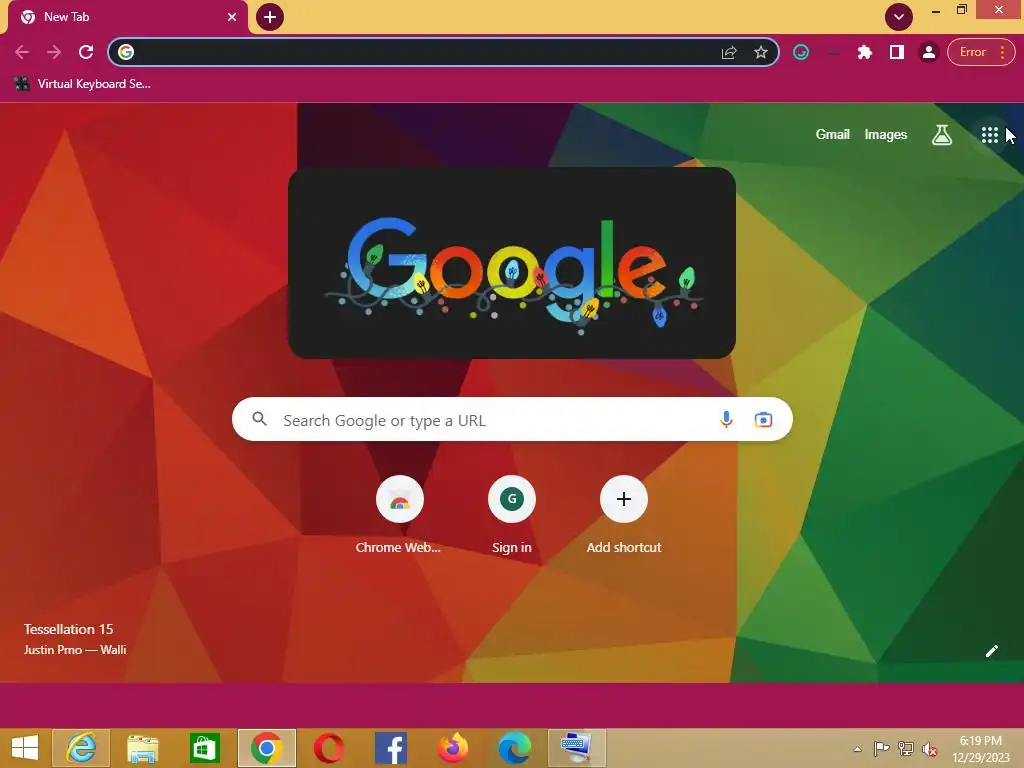Click Add shortcut button
The width and height of the screenshot is (1024, 768).
(624, 515)
